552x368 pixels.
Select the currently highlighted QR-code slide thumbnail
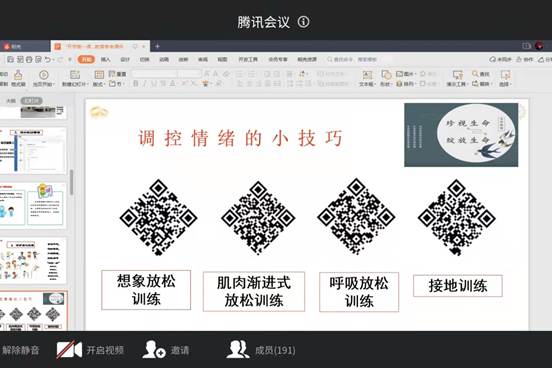point(34,311)
